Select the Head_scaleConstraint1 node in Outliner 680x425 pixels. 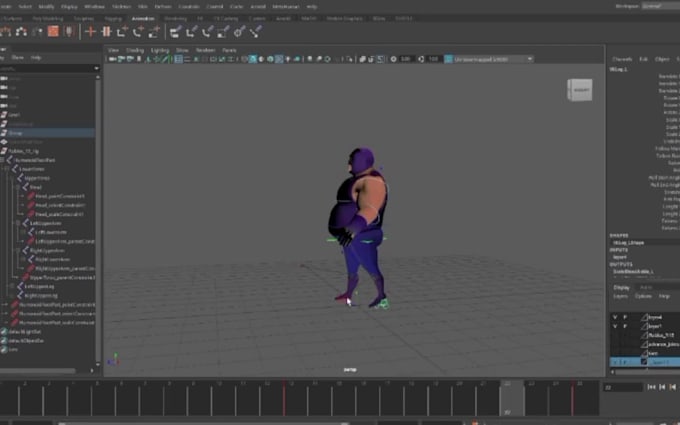pos(59,214)
